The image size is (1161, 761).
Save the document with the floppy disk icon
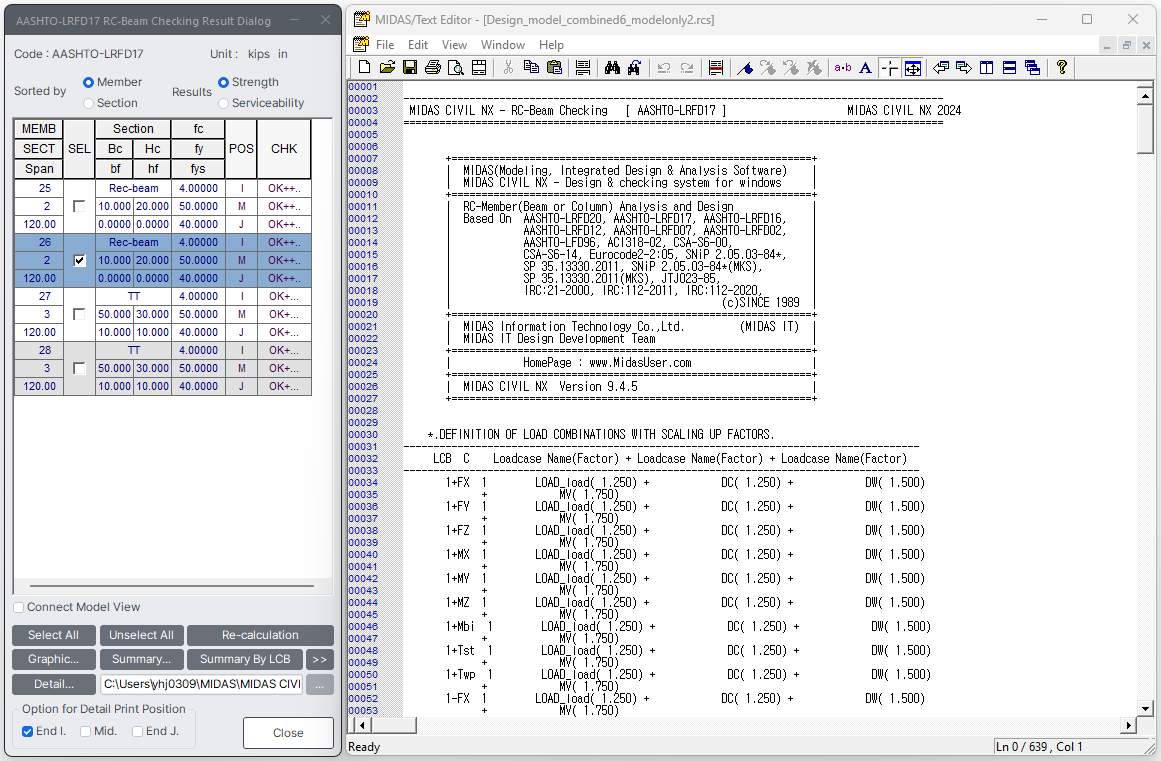click(x=409, y=67)
